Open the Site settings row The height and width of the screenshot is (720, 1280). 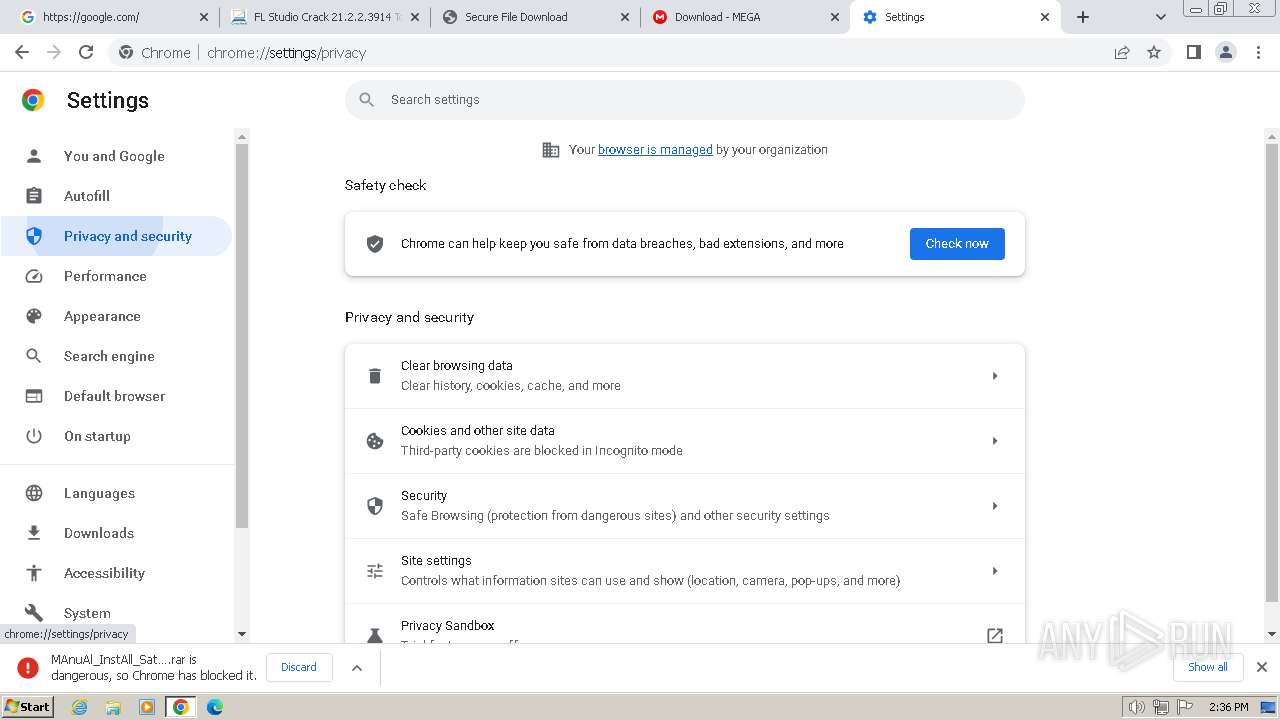click(x=685, y=571)
